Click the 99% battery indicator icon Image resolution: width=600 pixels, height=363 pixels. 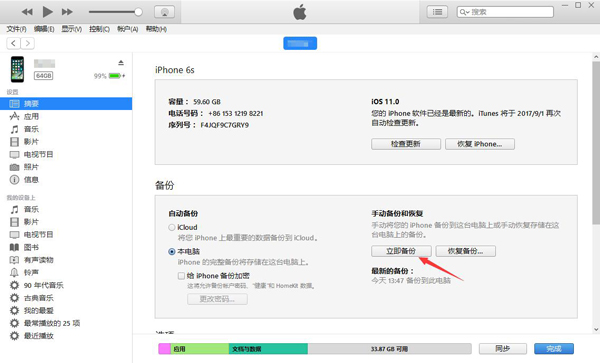coord(115,76)
